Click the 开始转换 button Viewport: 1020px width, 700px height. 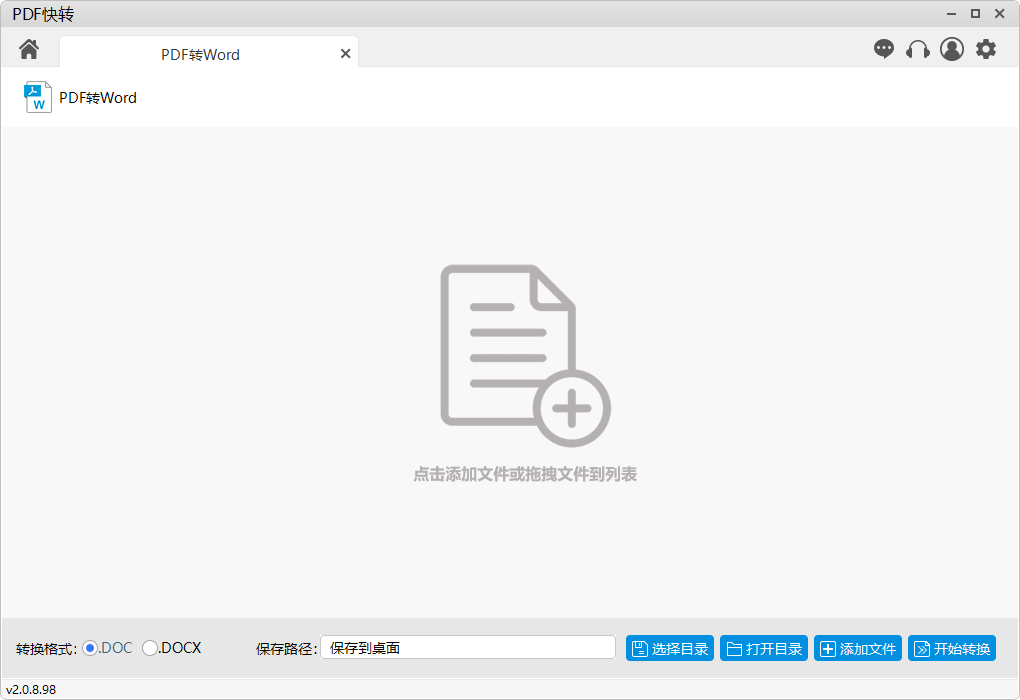pyautogui.click(x=952, y=649)
